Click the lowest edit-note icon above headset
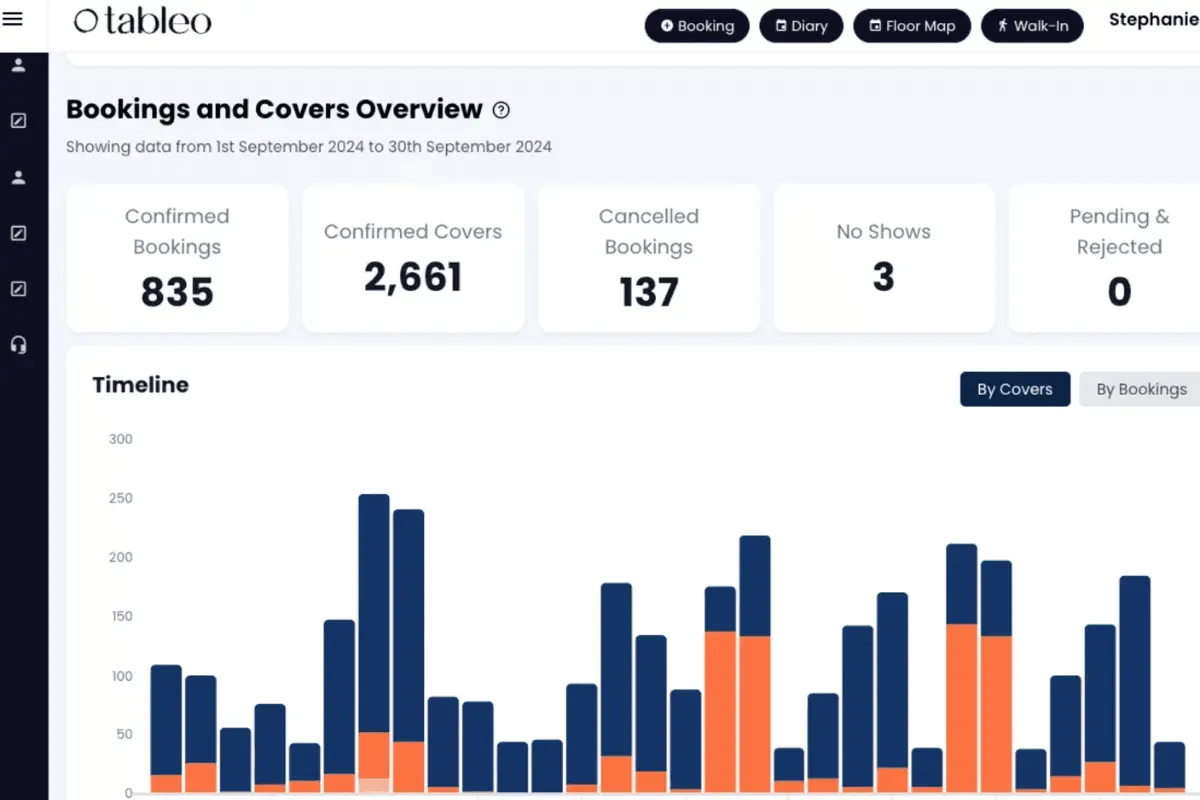 pos(18,289)
